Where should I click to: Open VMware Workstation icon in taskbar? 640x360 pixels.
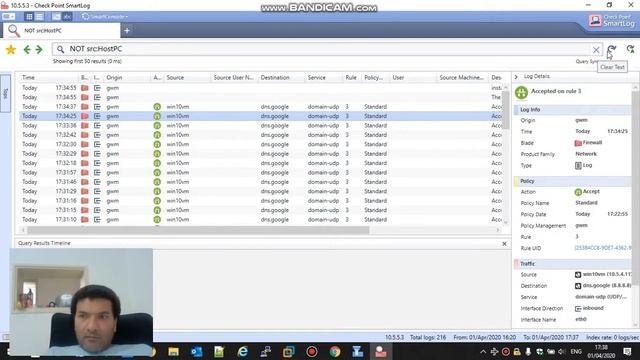[x=289, y=351]
